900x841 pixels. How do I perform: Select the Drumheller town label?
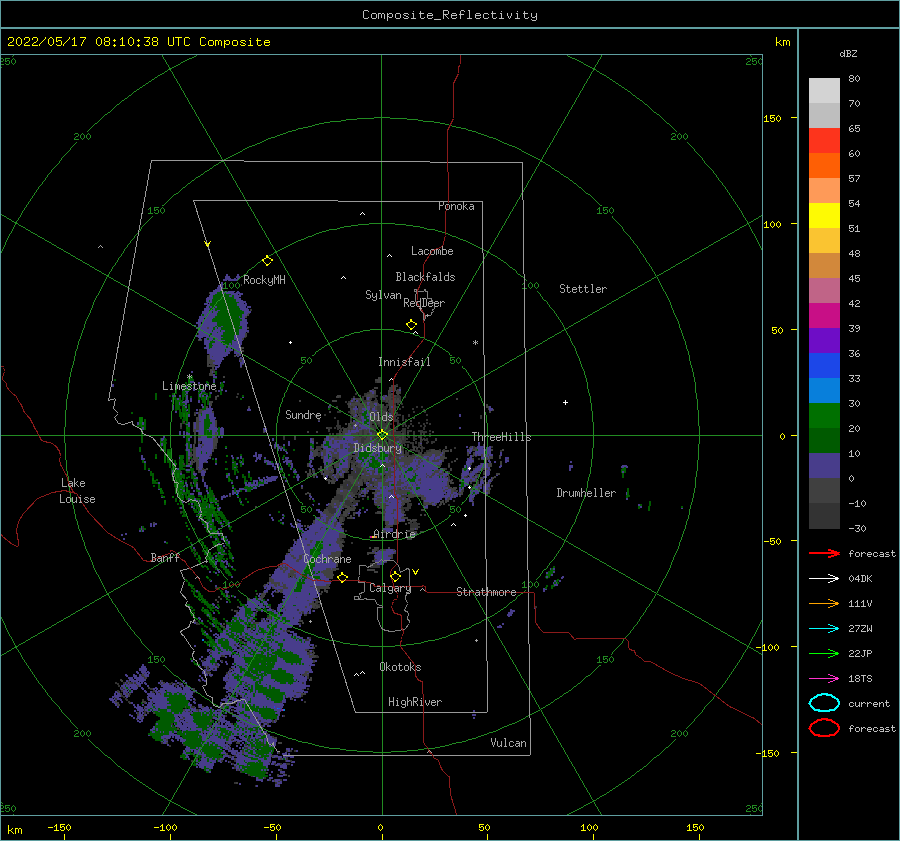click(586, 493)
